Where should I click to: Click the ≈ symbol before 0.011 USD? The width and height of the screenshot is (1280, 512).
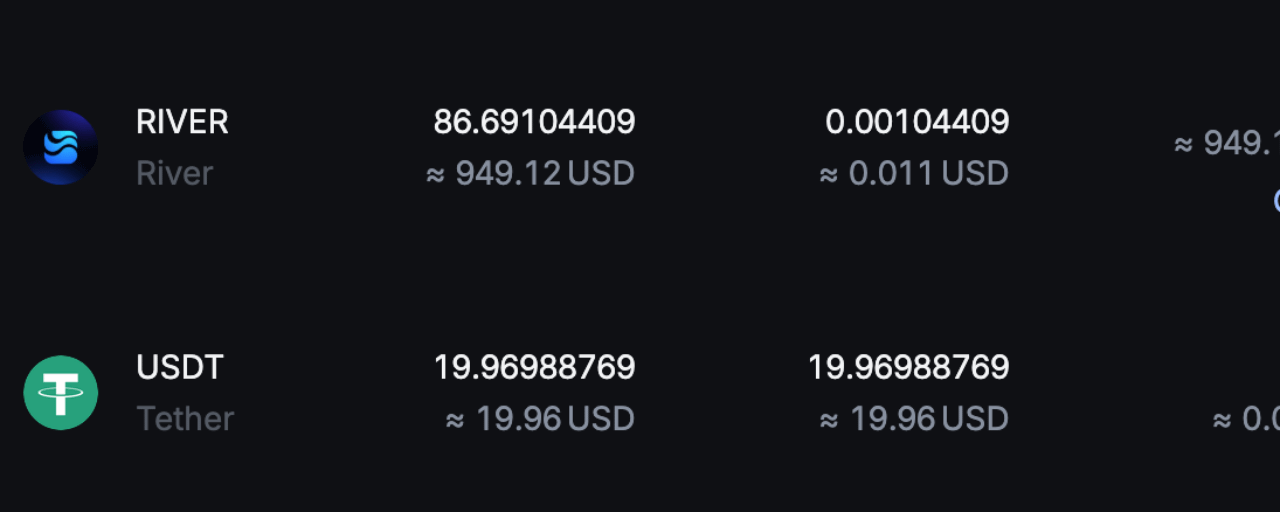pyautogui.click(x=828, y=175)
